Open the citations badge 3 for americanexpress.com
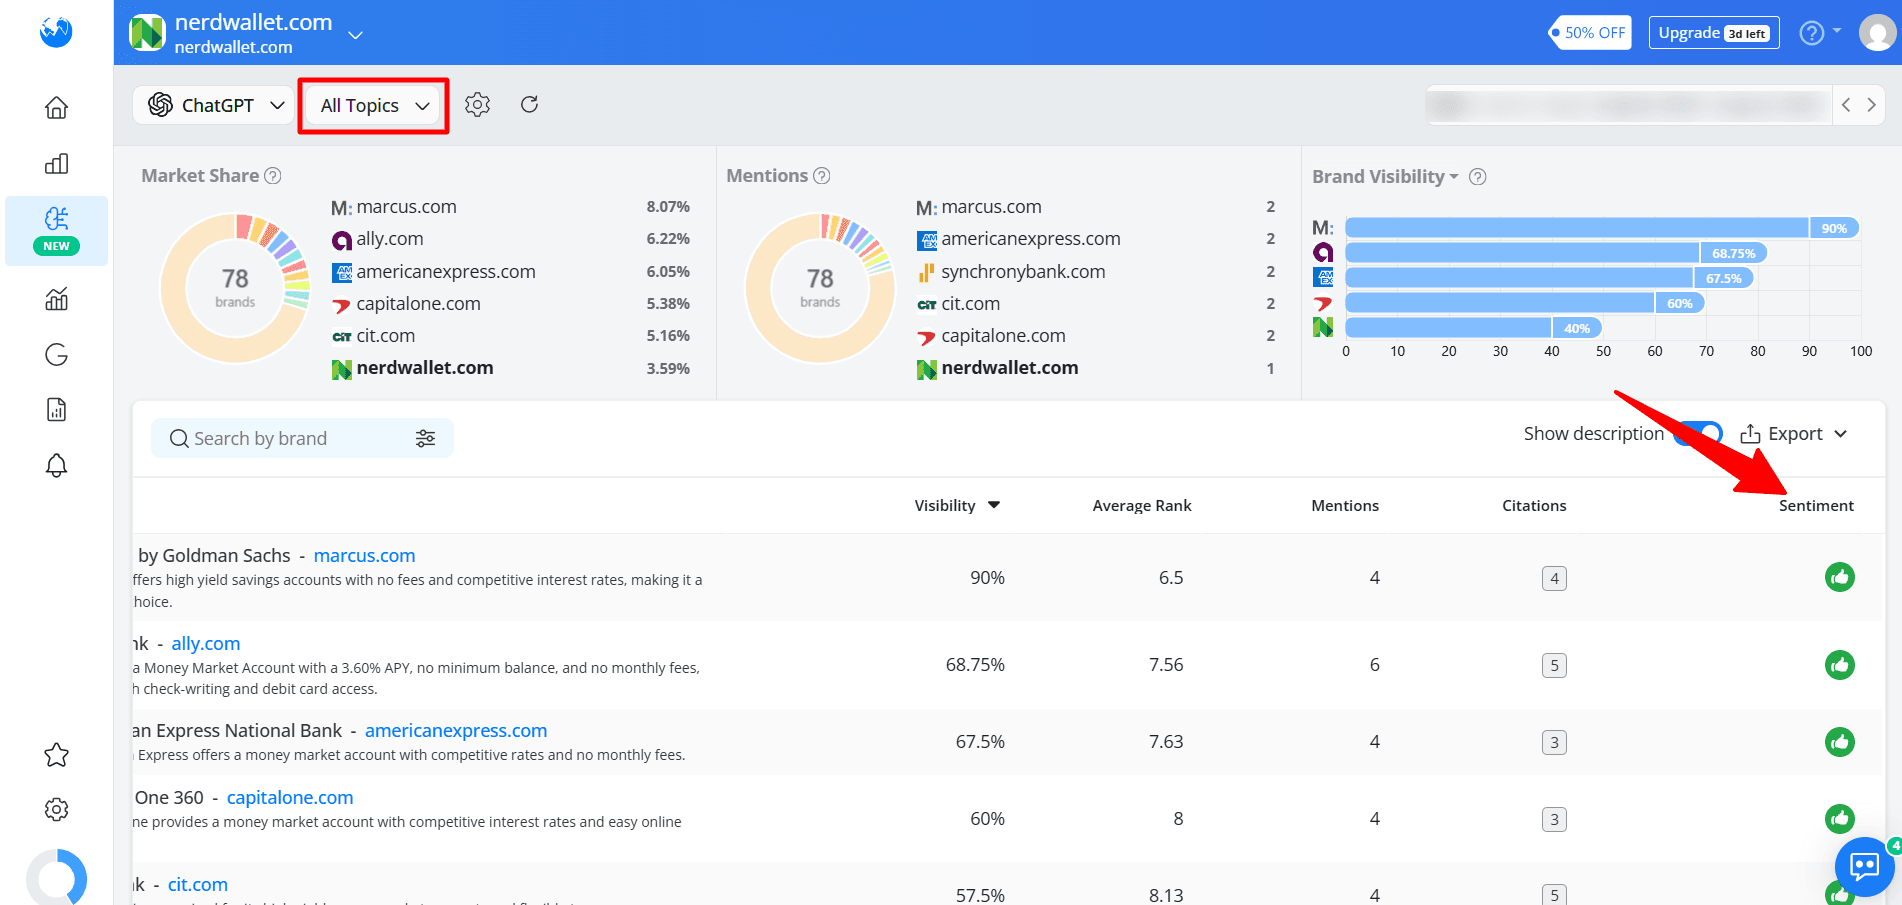 tap(1554, 742)
